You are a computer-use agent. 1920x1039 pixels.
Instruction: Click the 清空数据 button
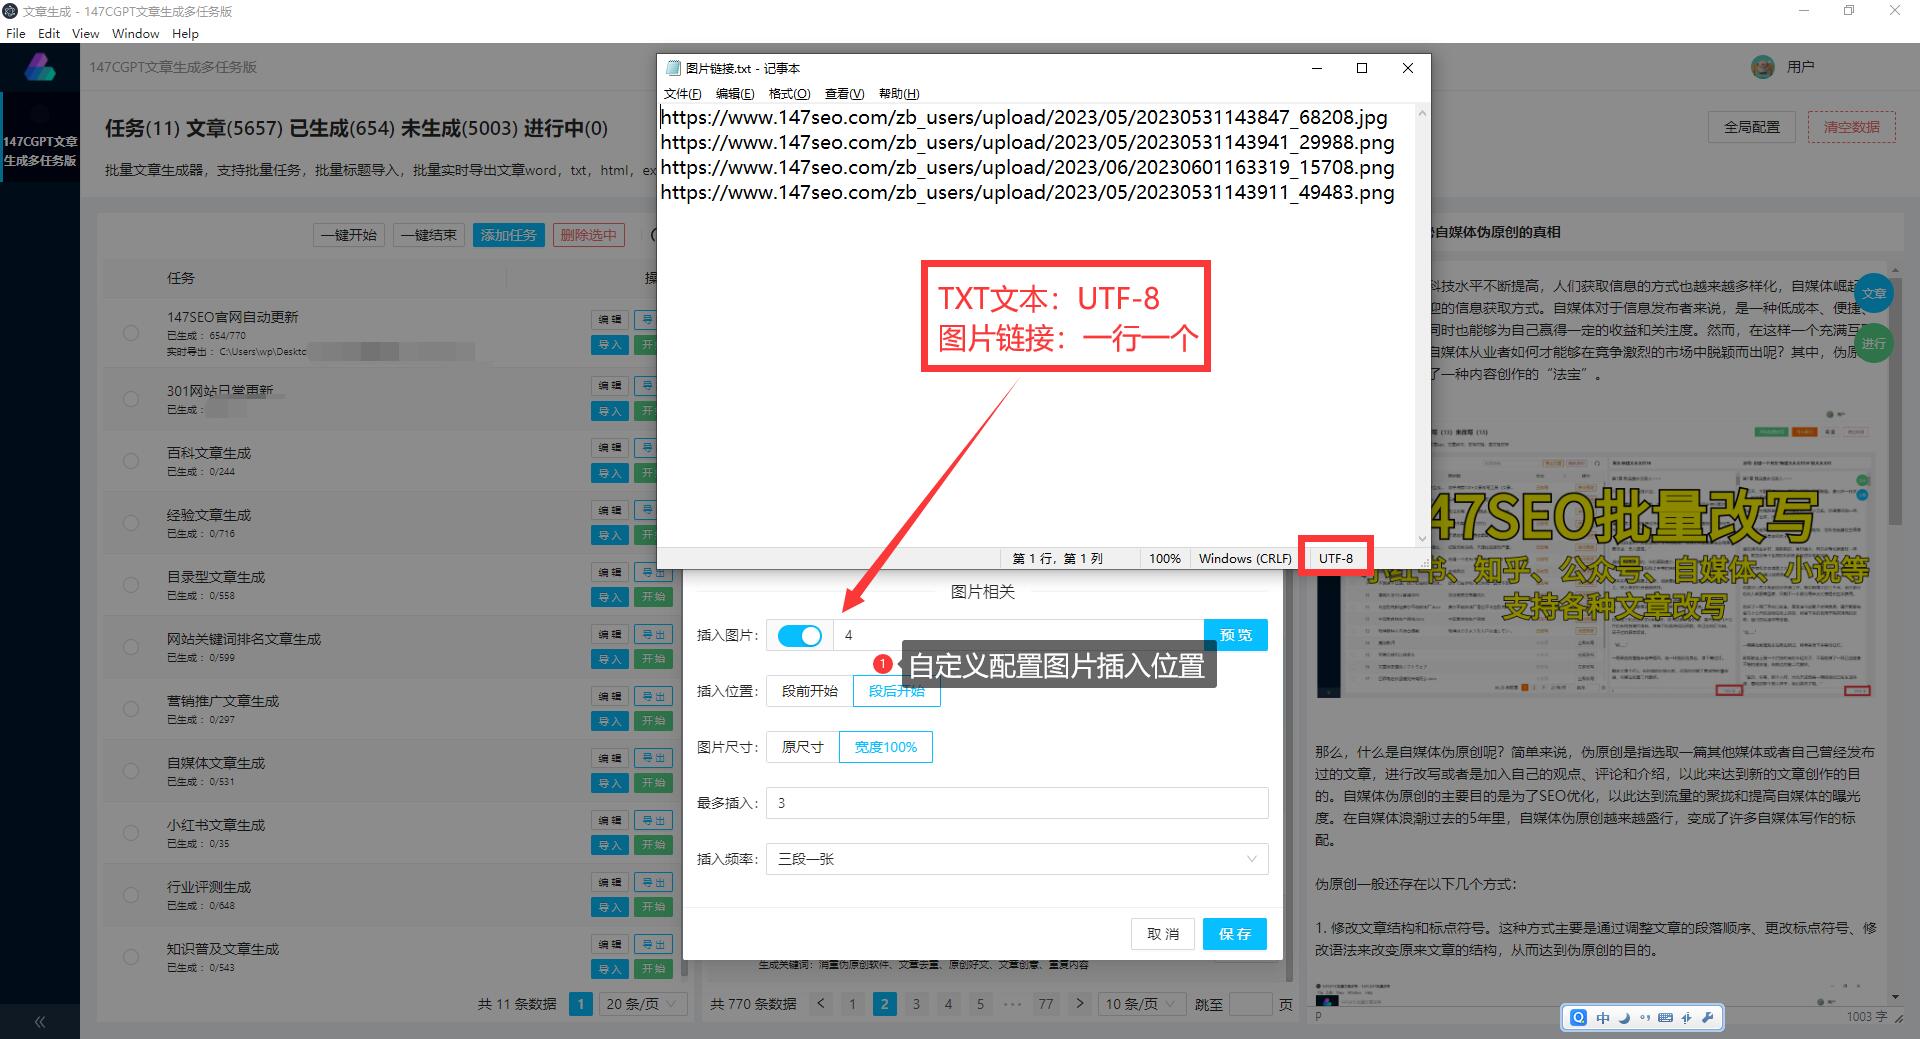click(x=1852, y=127)
